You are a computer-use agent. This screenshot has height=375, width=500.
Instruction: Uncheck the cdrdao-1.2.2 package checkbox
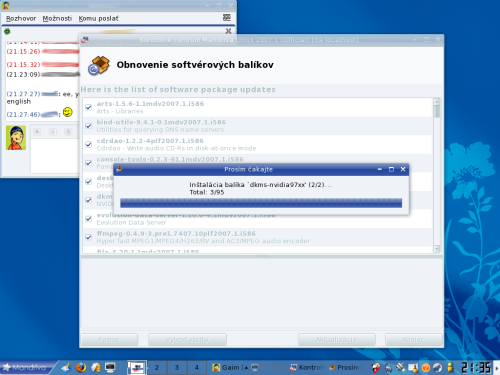coord(88,144)
